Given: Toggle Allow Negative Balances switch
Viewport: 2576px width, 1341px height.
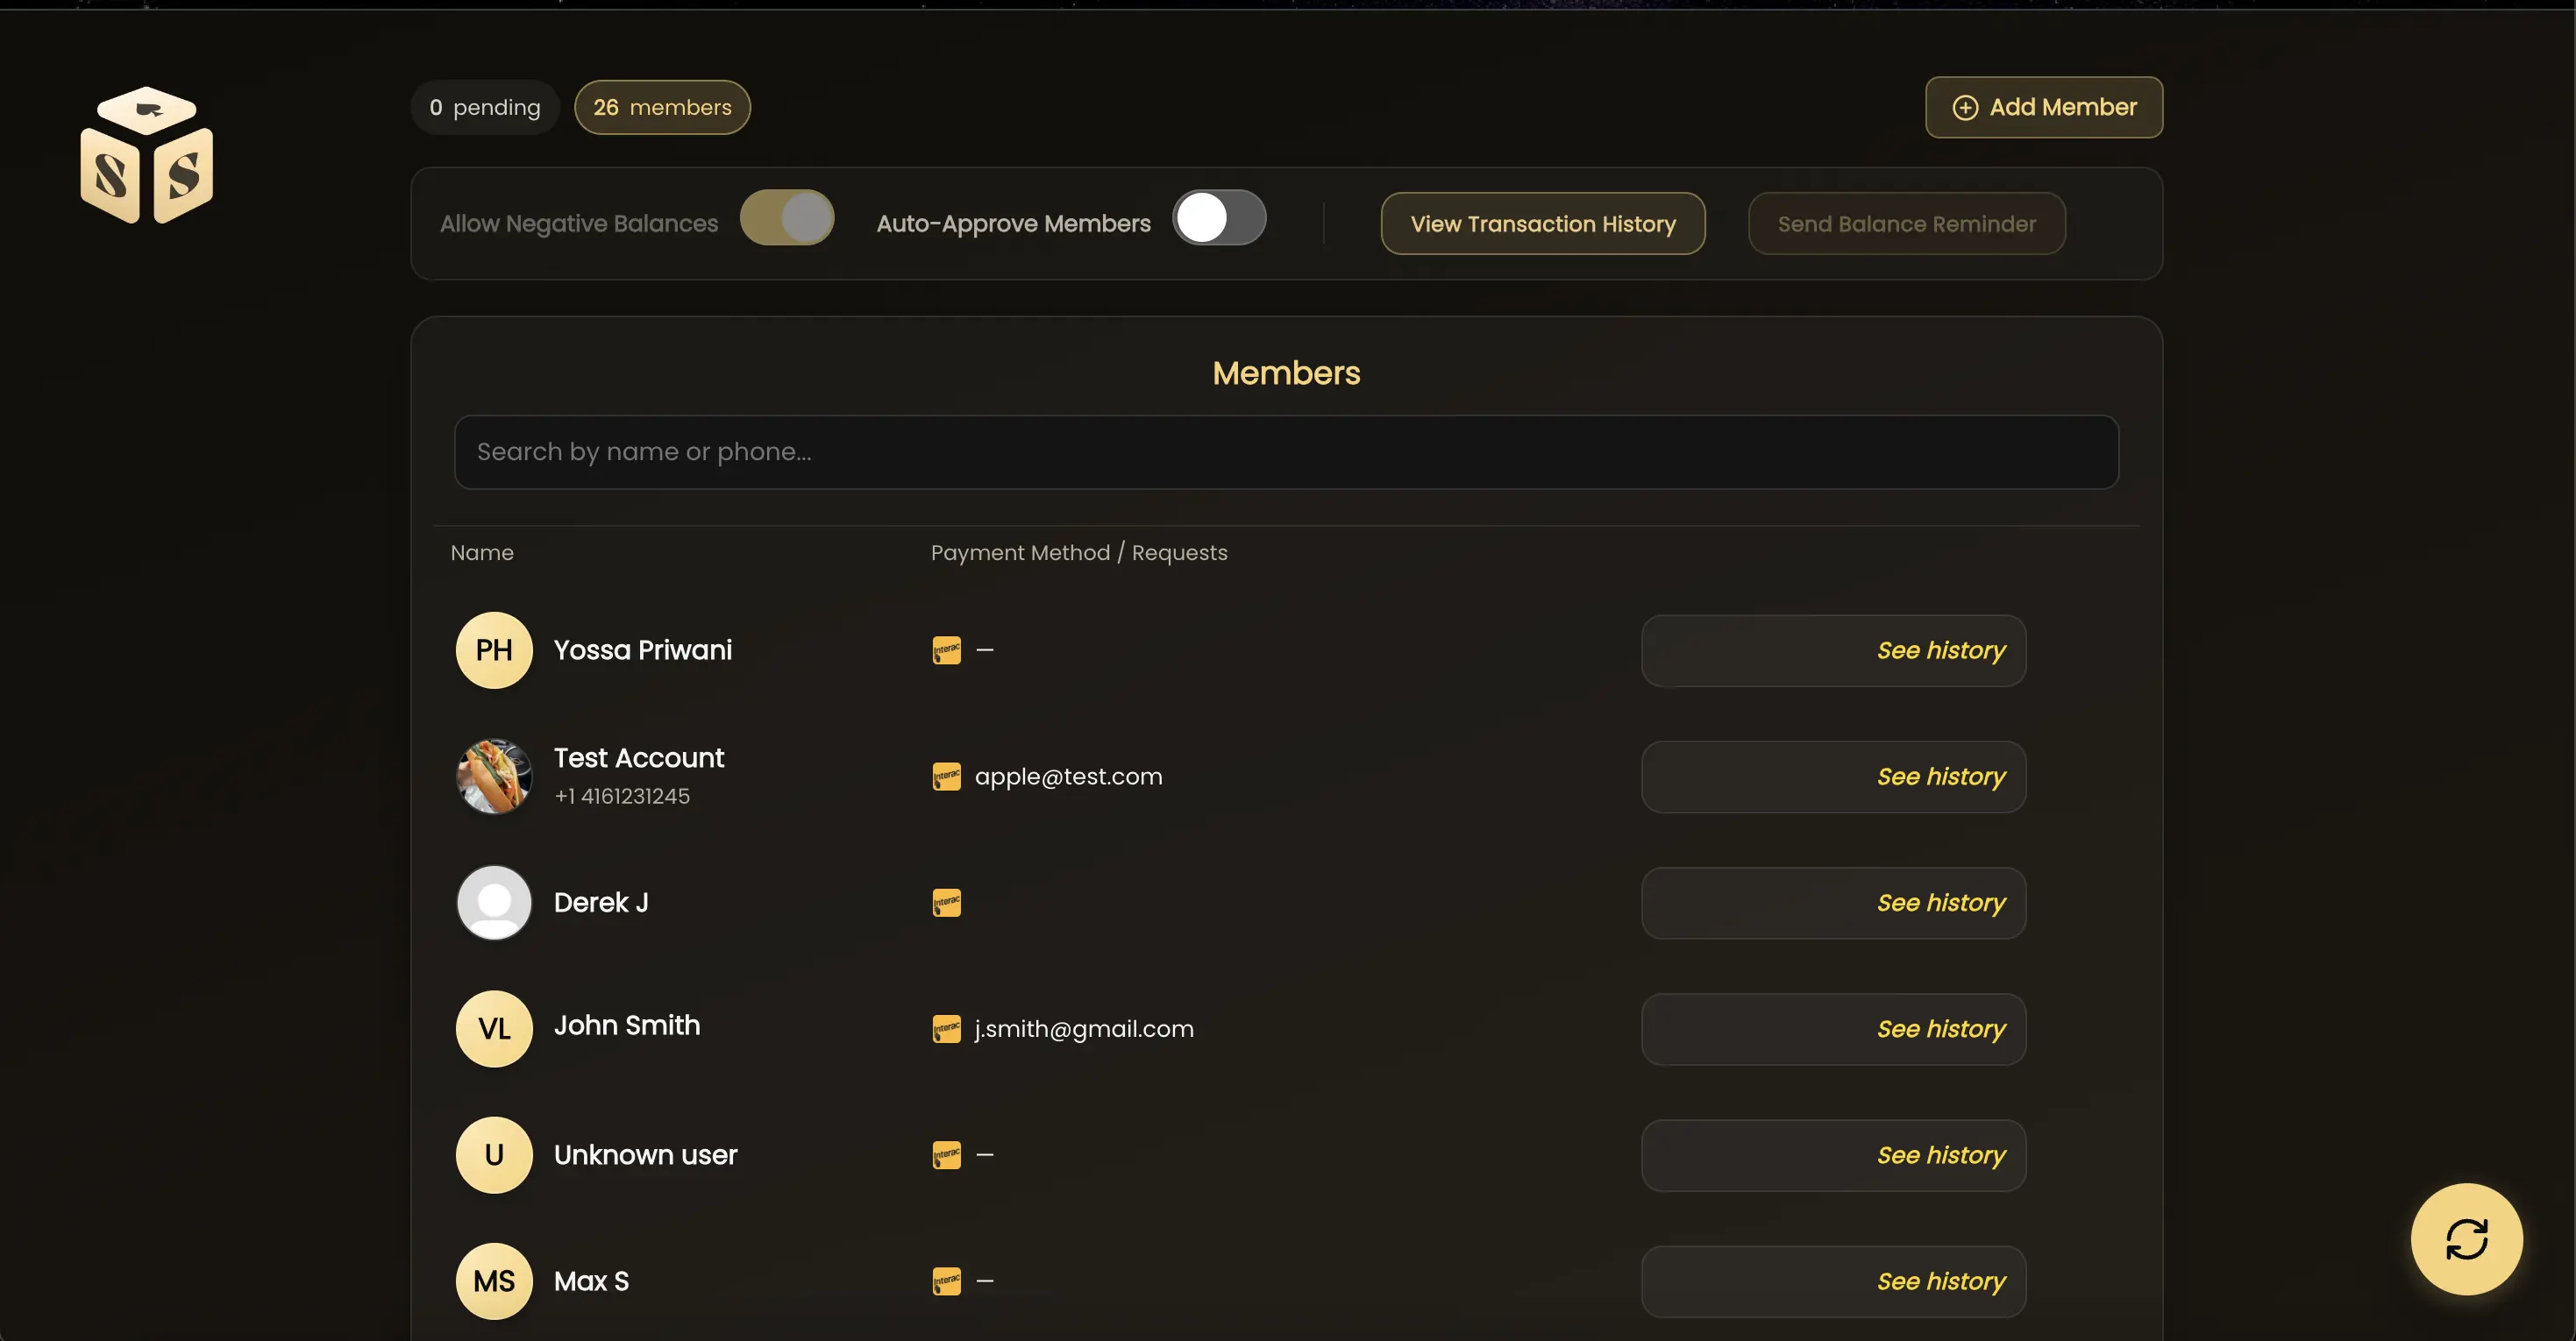Looking at the screenshot, I should click(x=787, y=218).
